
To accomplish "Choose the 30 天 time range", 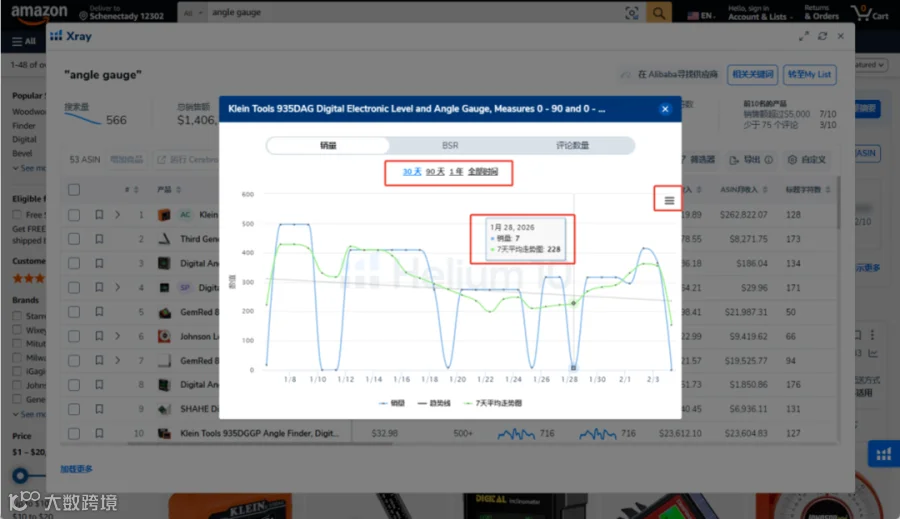I will 412,172.
